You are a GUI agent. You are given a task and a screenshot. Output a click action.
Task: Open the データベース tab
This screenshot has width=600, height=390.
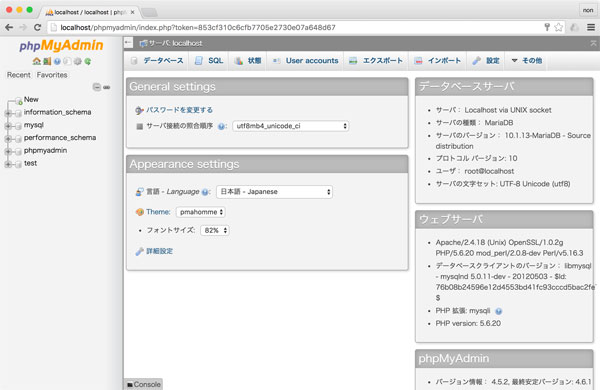point(157,60)
